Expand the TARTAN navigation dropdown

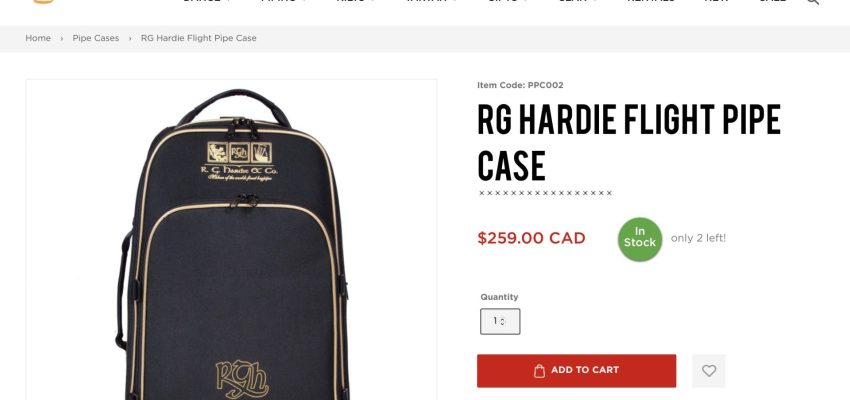click(x=431, y=2)
